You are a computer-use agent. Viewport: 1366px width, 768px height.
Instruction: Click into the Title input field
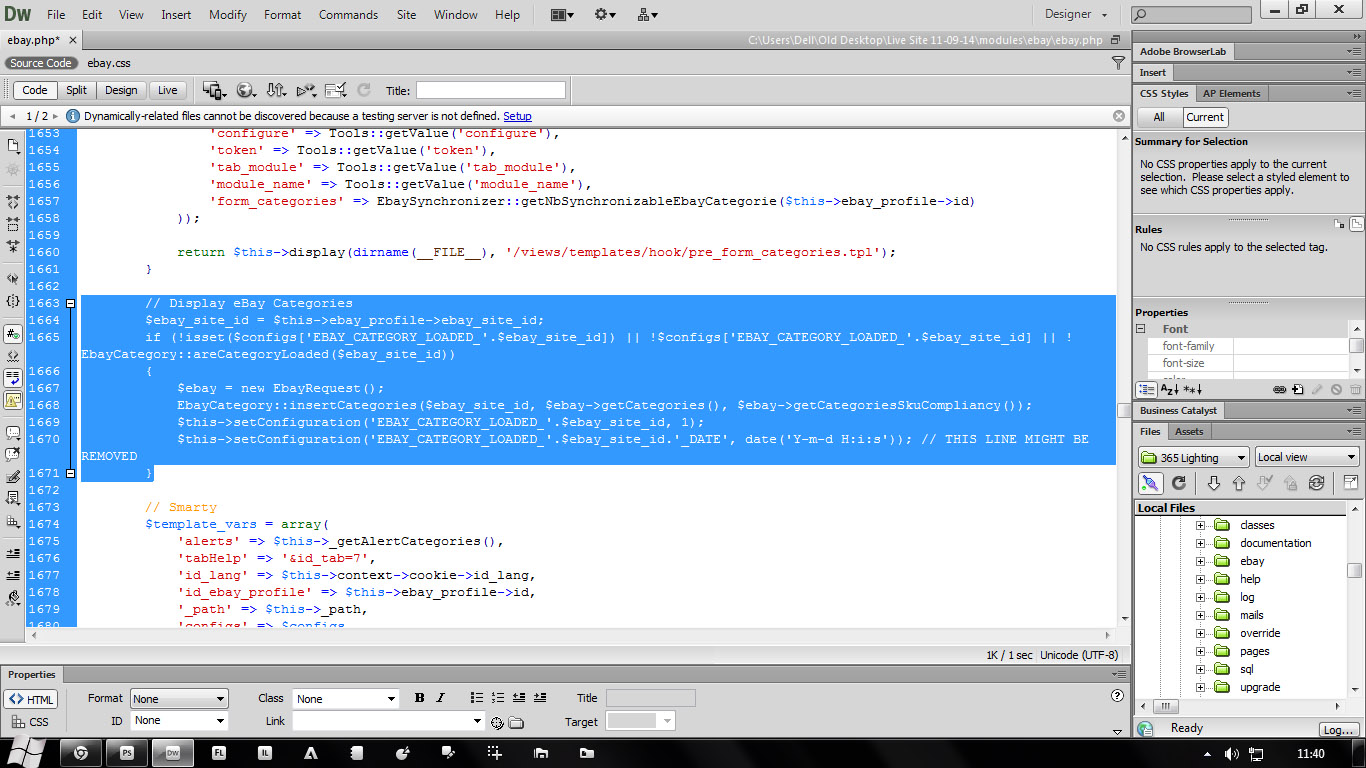[490, 90]
